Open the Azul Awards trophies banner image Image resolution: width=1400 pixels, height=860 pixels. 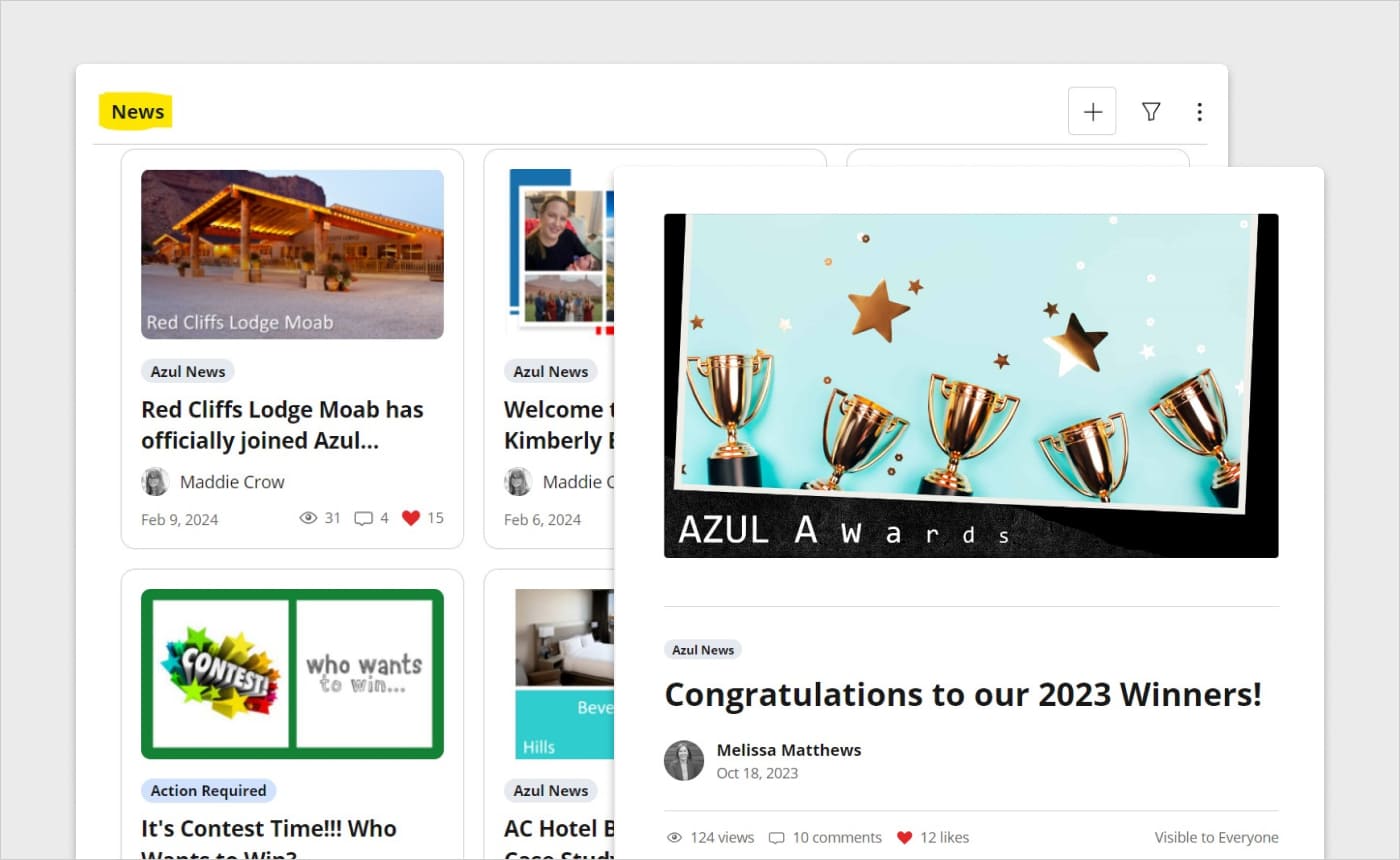pos(971,385)
